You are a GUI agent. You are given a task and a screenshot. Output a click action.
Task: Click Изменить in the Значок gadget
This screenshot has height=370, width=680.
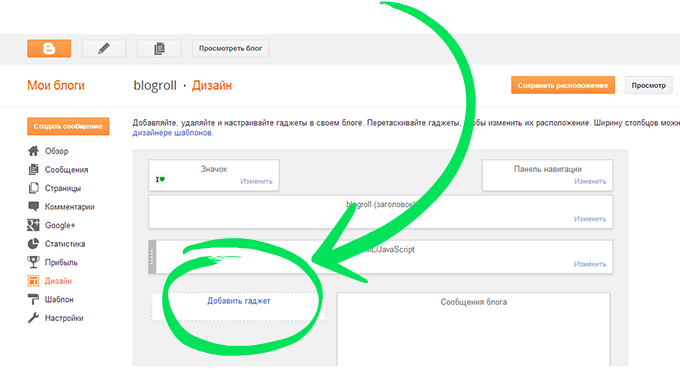pyautogui.click(x=256, y=181)
